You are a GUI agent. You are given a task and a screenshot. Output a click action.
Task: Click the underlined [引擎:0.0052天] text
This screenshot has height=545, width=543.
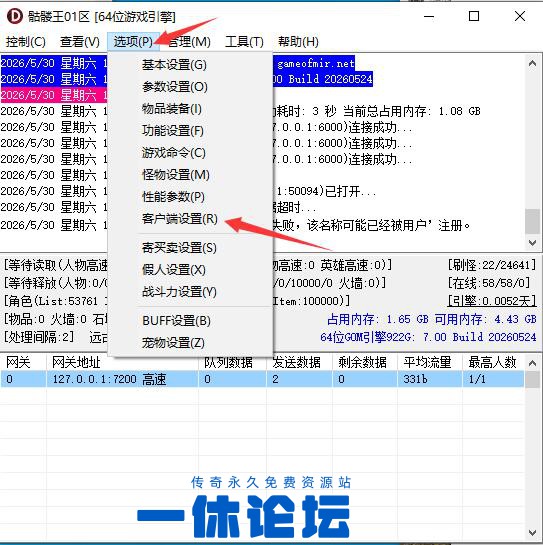click(492, 301)
